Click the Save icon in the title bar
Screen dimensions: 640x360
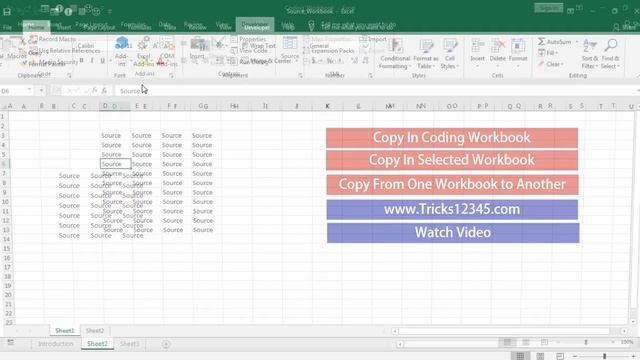point(7,11)
